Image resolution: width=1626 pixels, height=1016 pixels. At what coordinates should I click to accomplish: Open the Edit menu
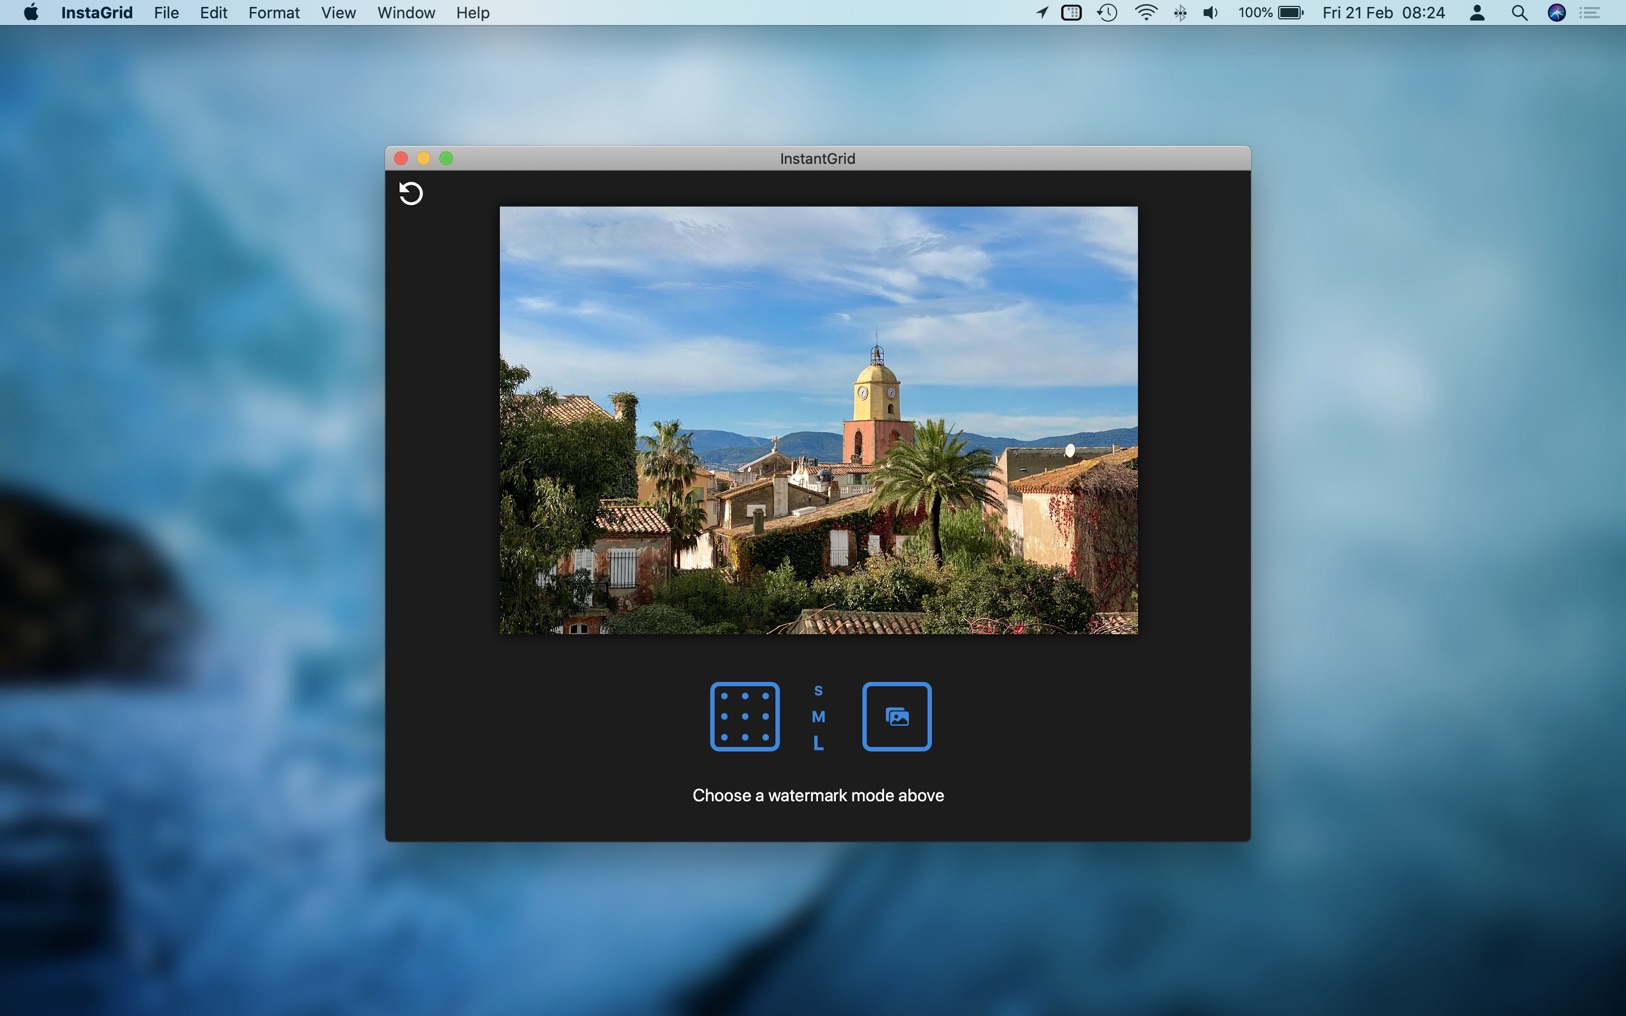pos(213,13)
